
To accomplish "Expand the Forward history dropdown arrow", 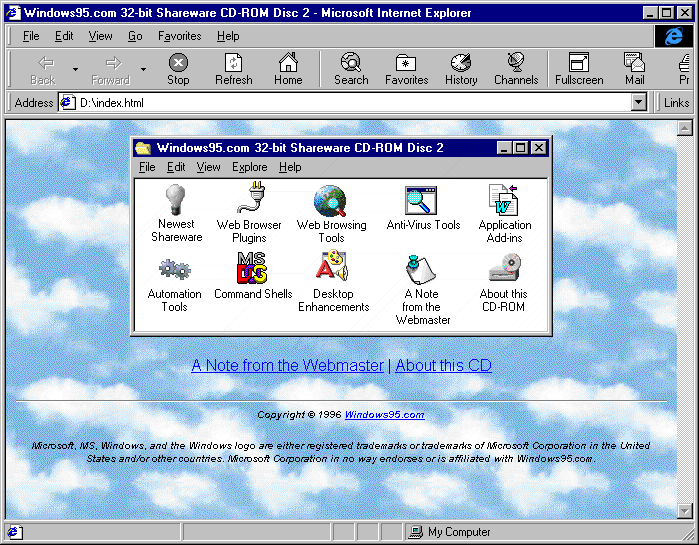I will point(143,69).
